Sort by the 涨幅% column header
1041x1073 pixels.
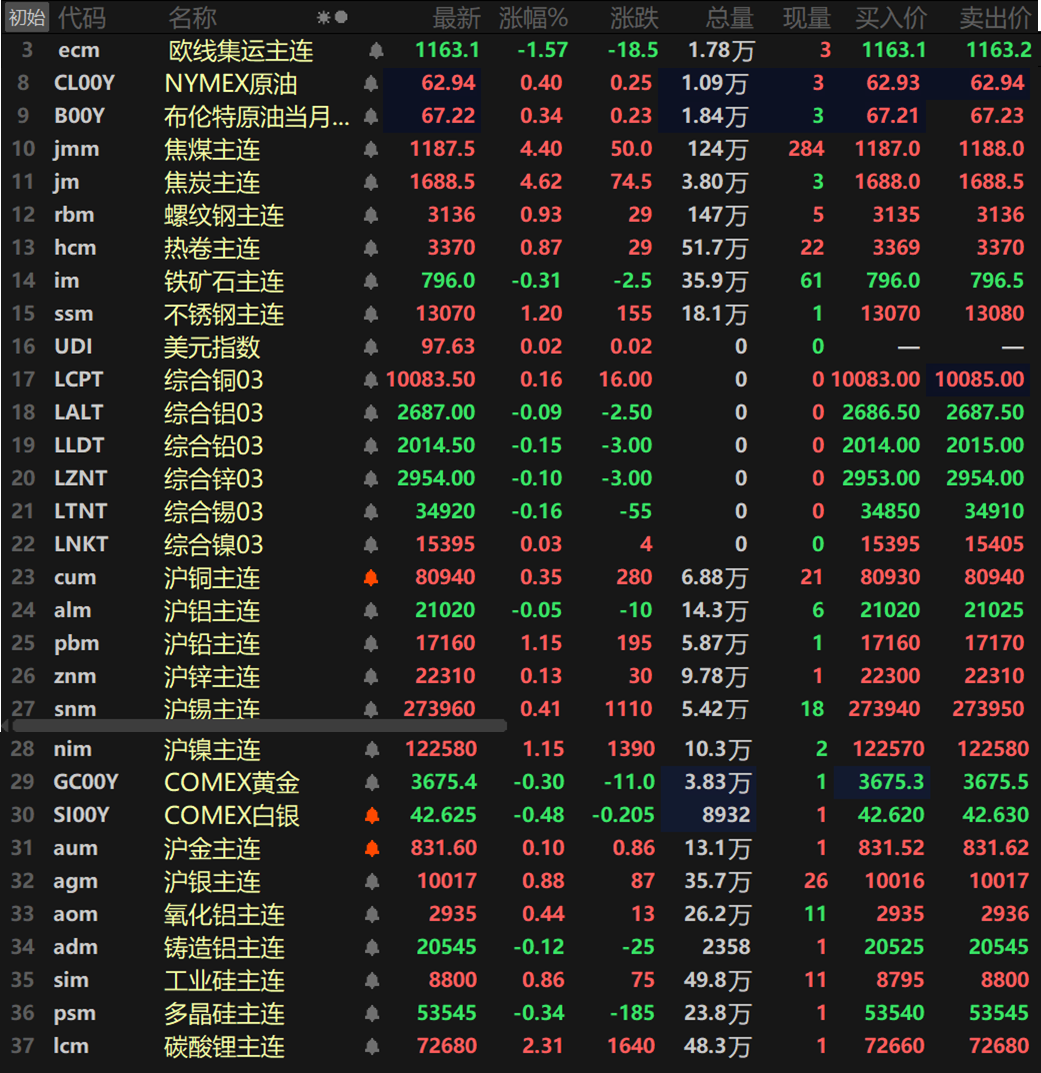[x=533, y=17]
